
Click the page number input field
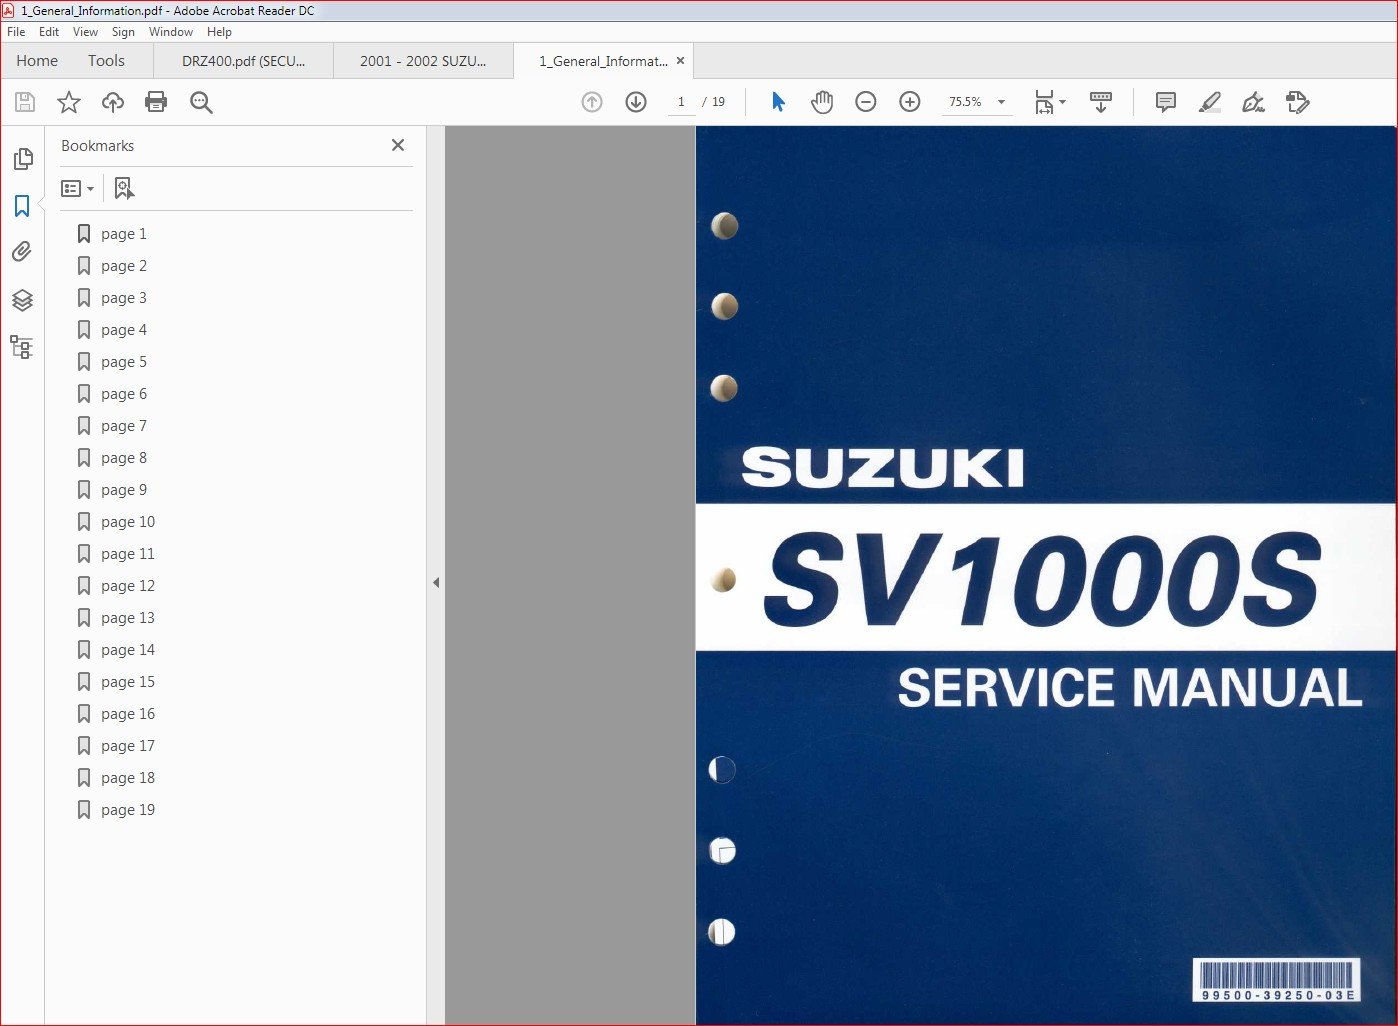pyautogui.click(x=681, y=102)
